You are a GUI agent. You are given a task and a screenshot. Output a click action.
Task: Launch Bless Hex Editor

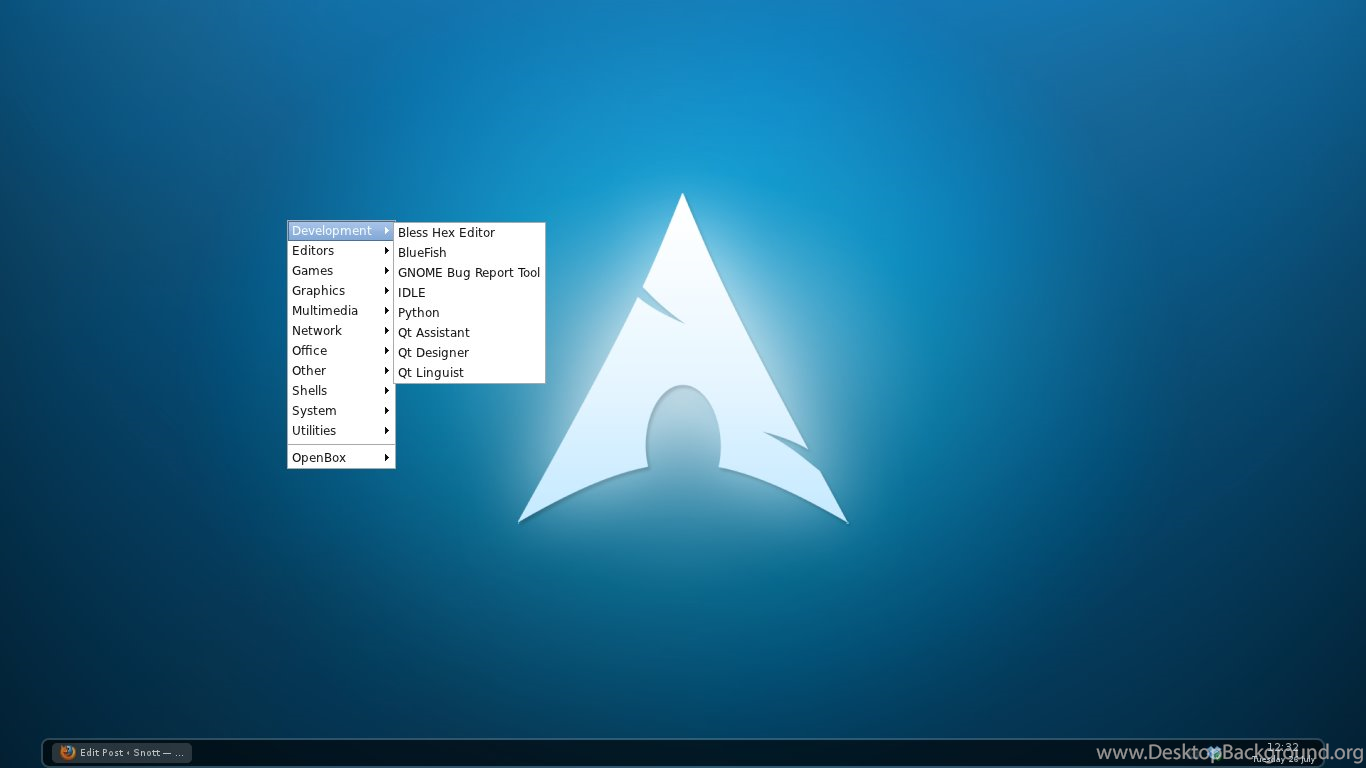pyautogui.click(x=446, y=233)
